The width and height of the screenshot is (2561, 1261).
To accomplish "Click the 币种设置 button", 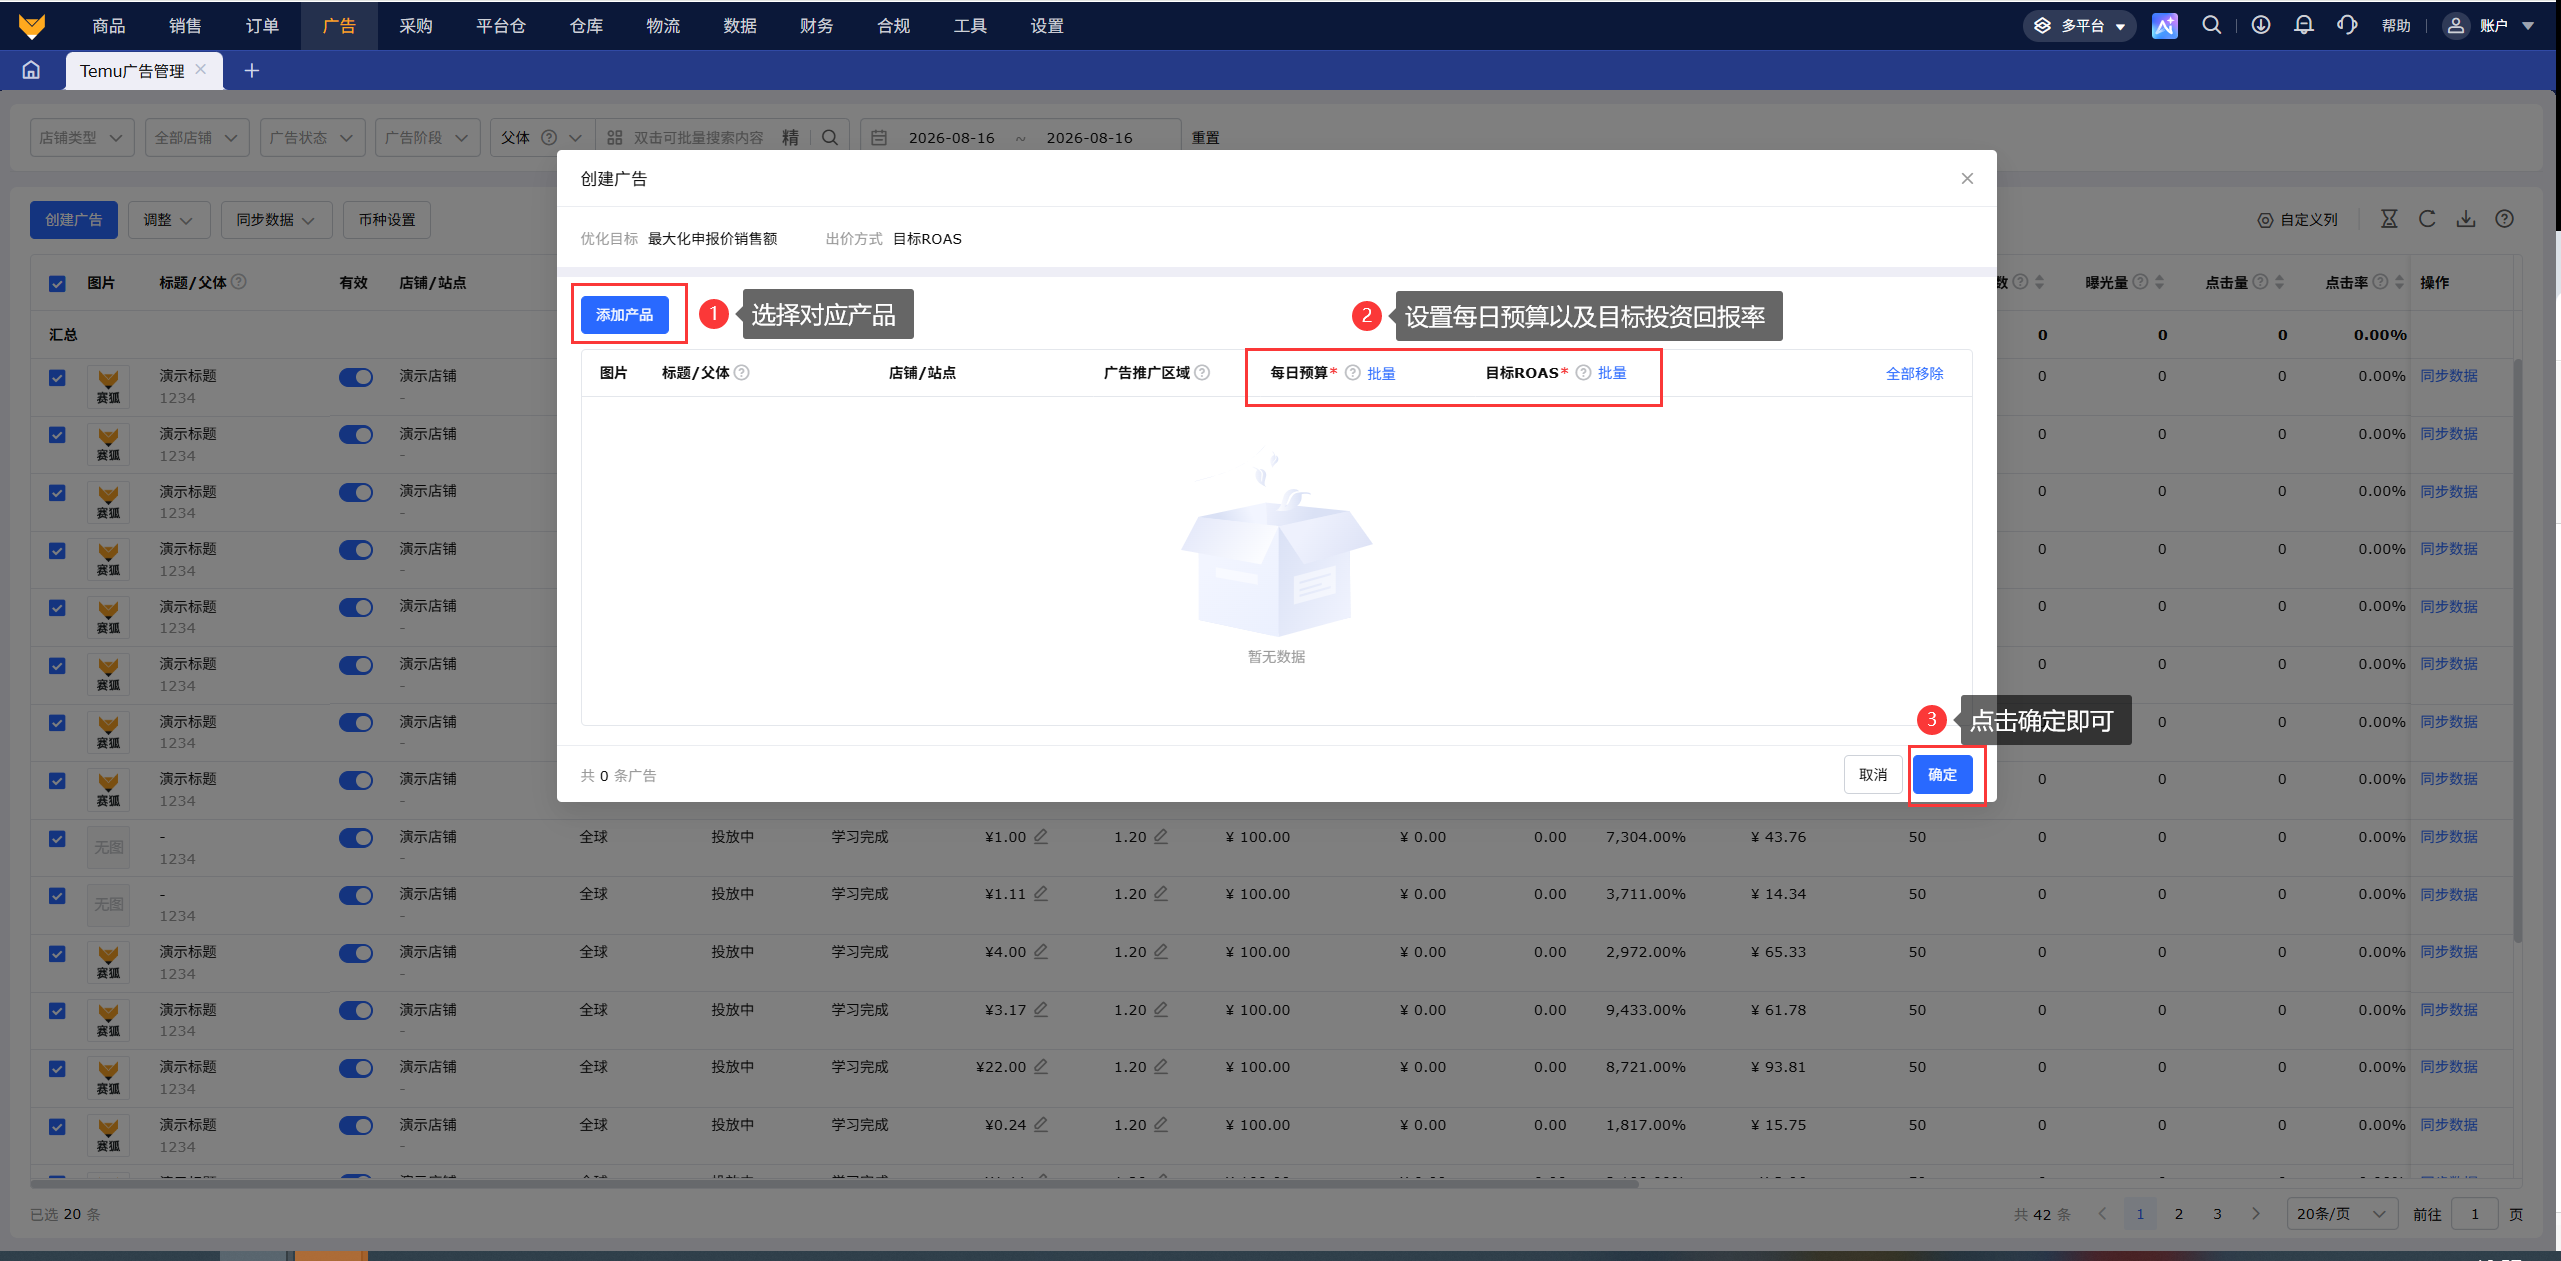I will click(x=387, y=220).
